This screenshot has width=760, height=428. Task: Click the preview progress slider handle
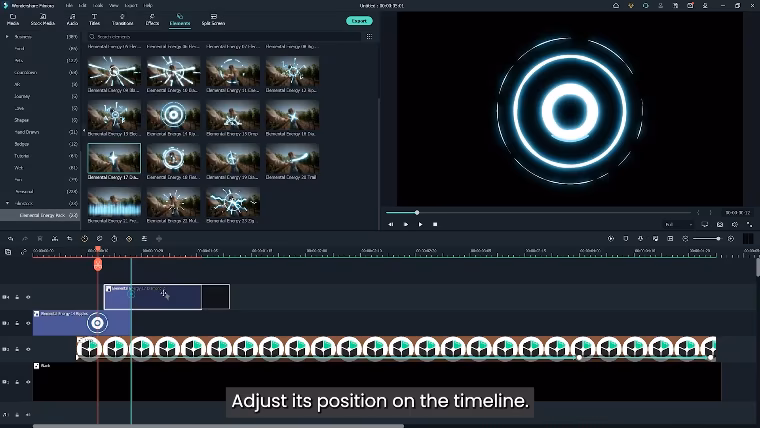pyautogui.click(x=417, y=212)
